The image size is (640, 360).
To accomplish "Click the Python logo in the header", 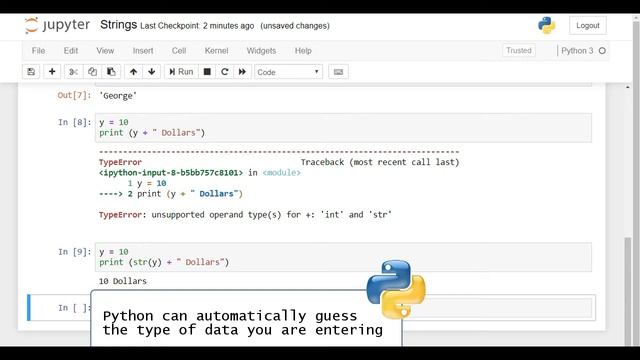I will click(547, 25).
